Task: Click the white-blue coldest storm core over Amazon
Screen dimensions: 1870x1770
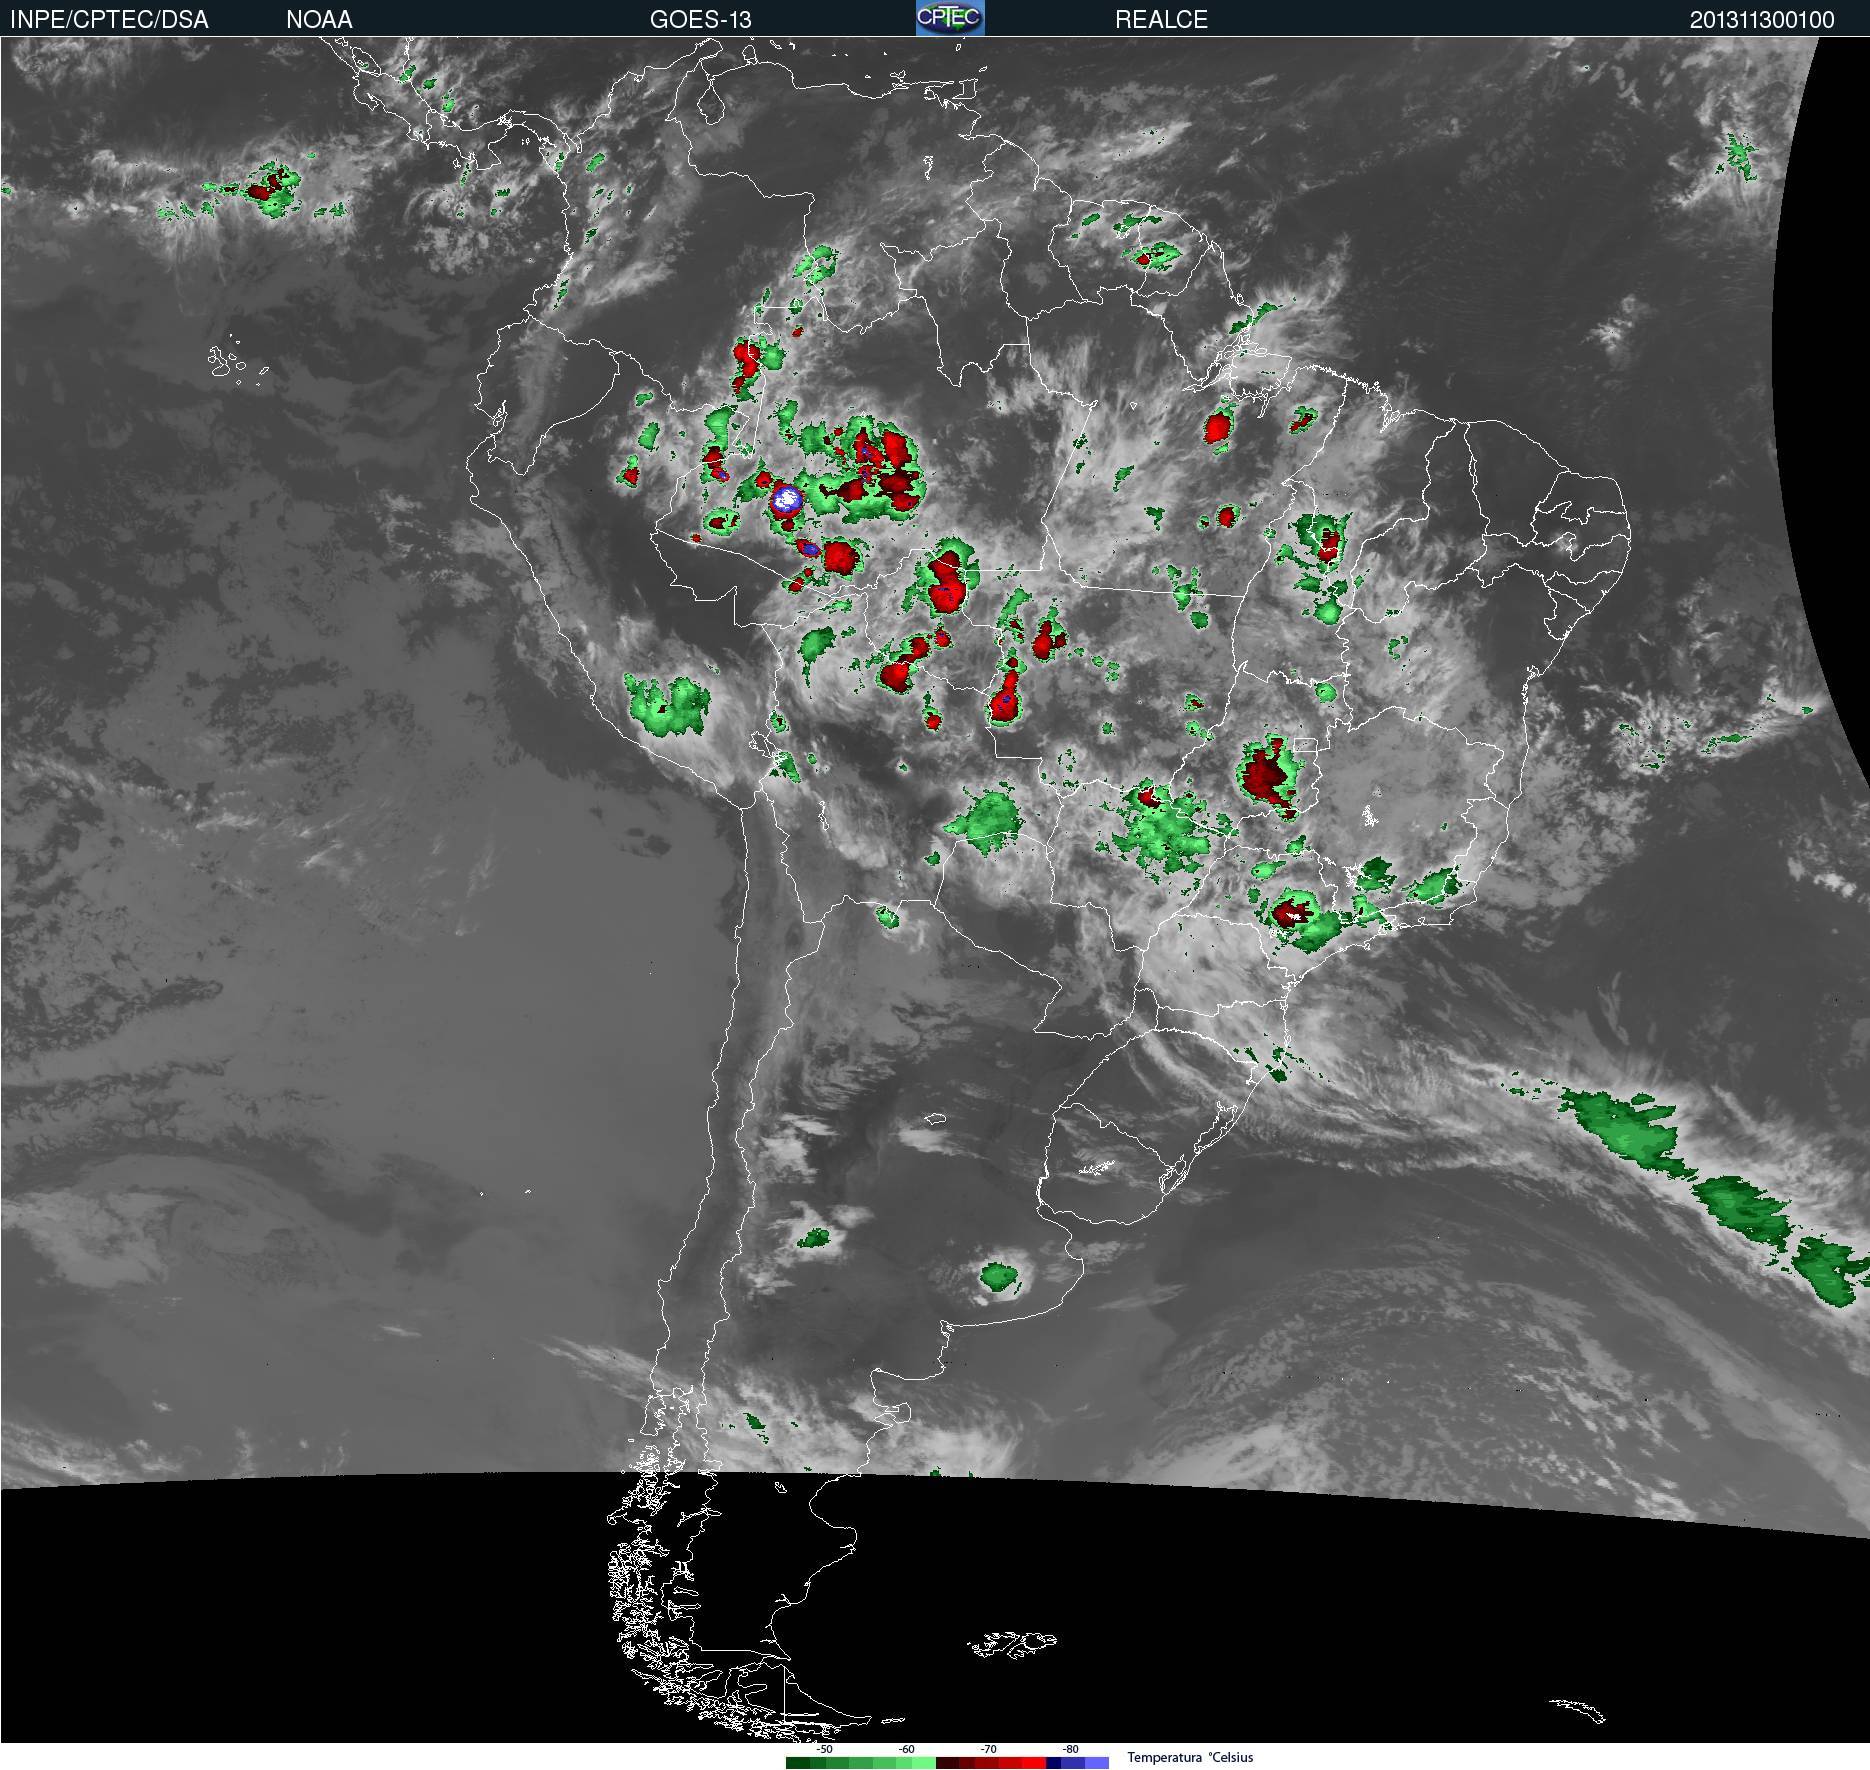Action: point(787,498)
